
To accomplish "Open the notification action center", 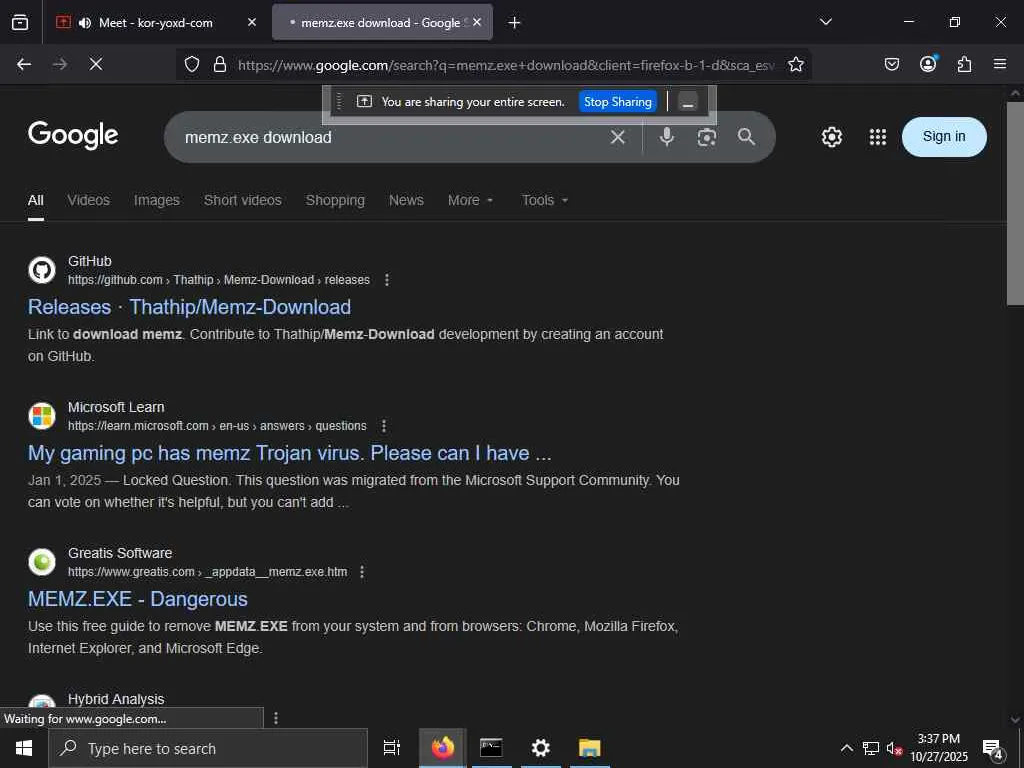I will [992, 748].
